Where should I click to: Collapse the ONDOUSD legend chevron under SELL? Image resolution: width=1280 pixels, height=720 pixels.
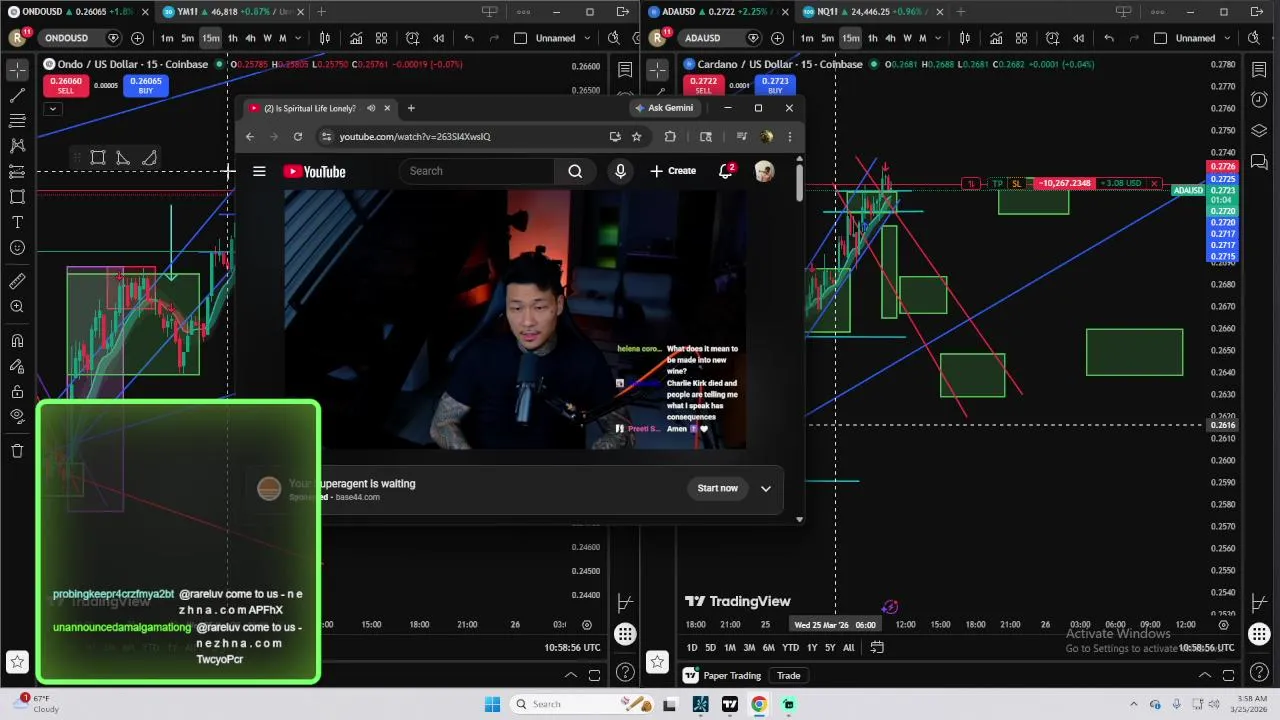tap(53, 108)
